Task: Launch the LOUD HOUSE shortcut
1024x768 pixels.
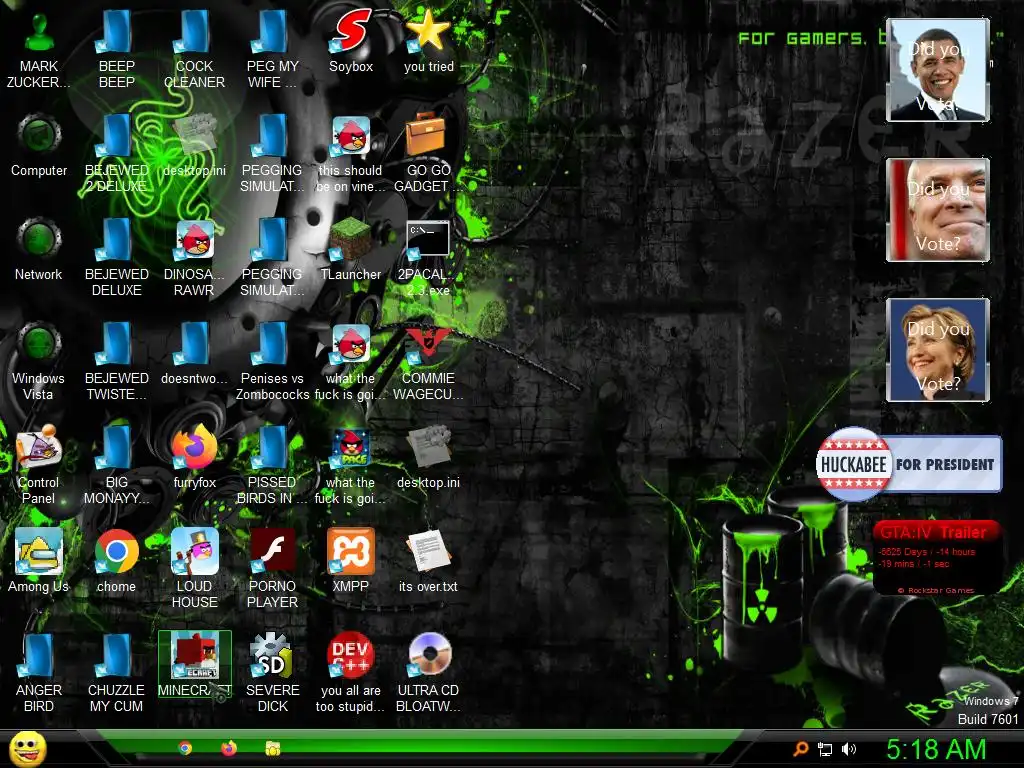Action: tap(195, 569)
